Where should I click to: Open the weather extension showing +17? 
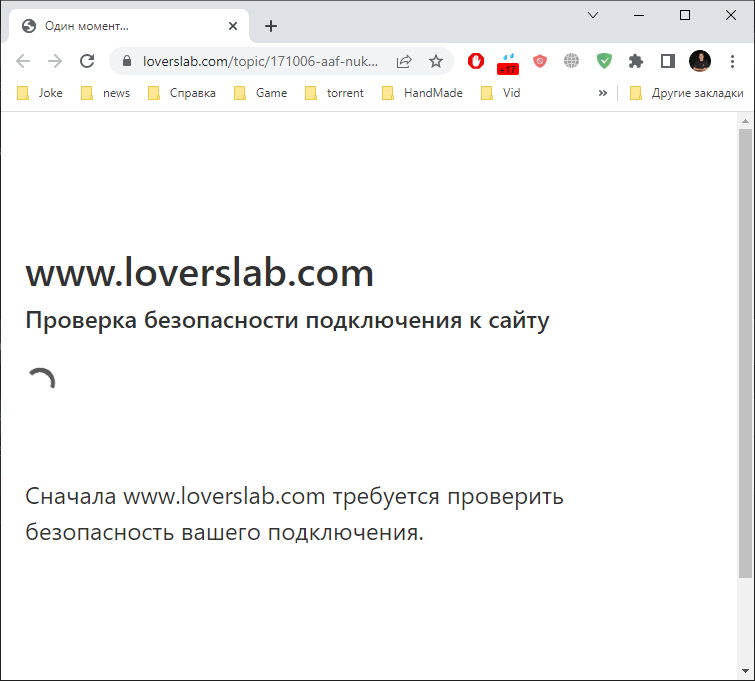coord(508,62)
